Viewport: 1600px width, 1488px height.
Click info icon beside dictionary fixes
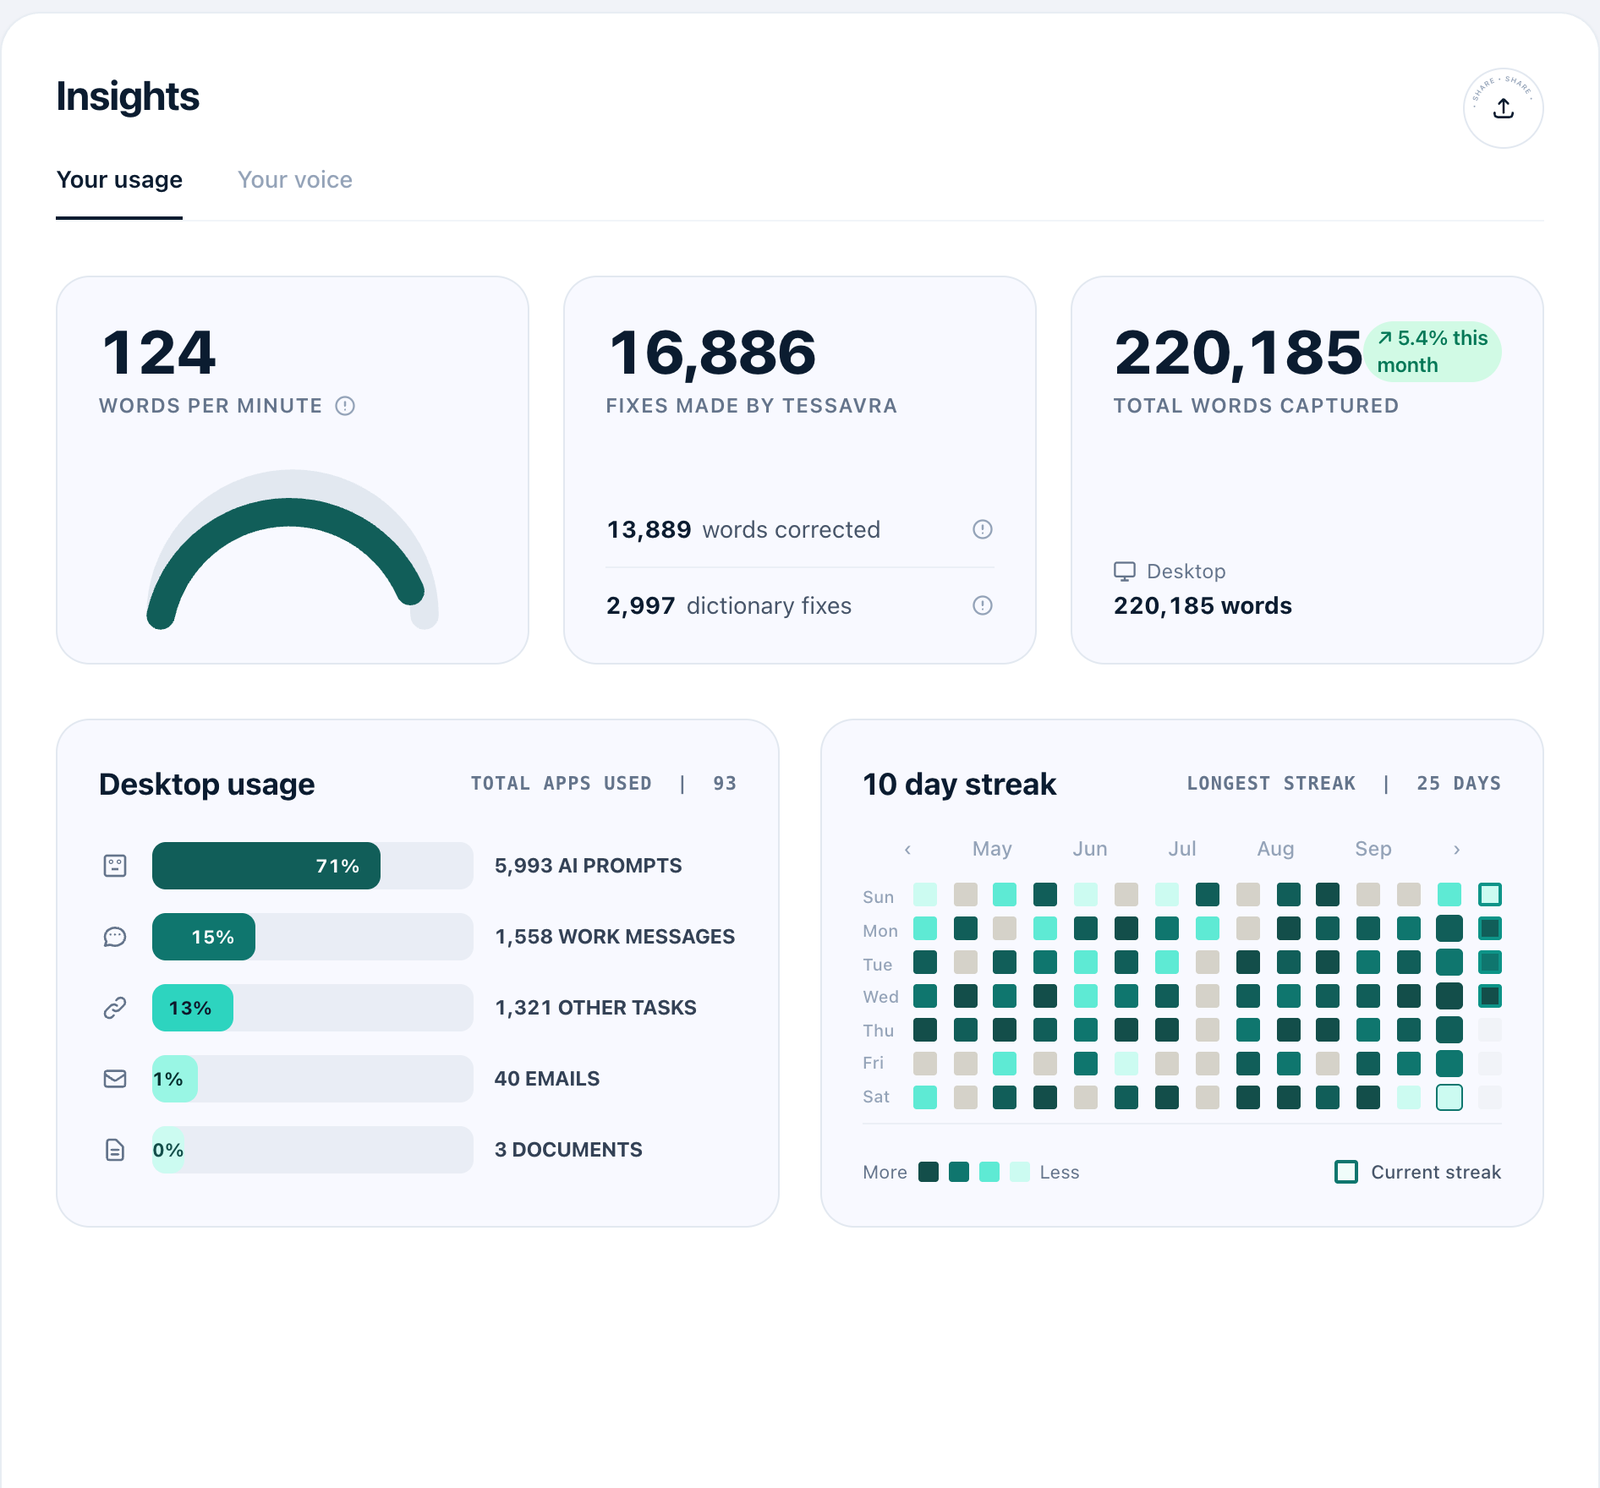tap(983, 605)
